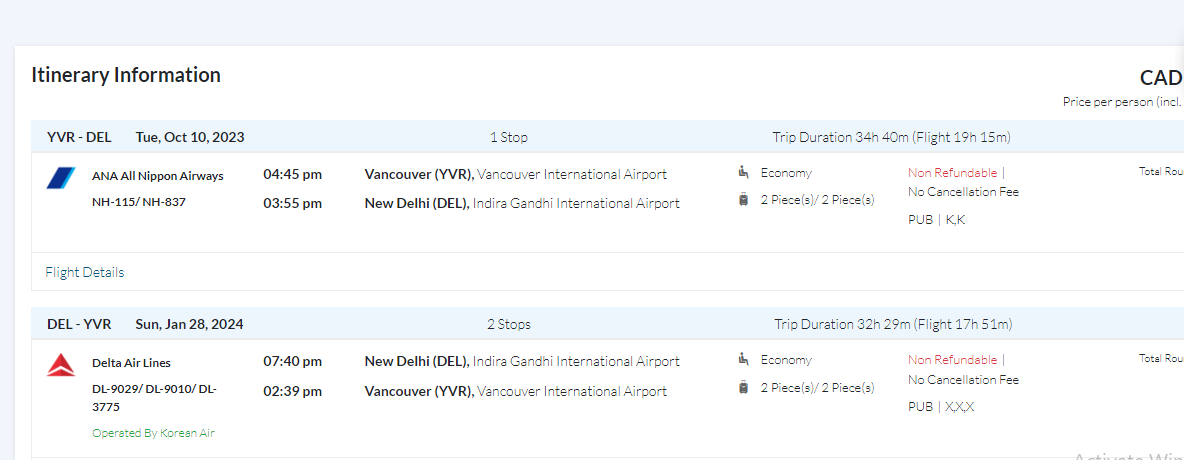
Task: Click the Trip Duration 34h 40m text
Action: (891, 137)
